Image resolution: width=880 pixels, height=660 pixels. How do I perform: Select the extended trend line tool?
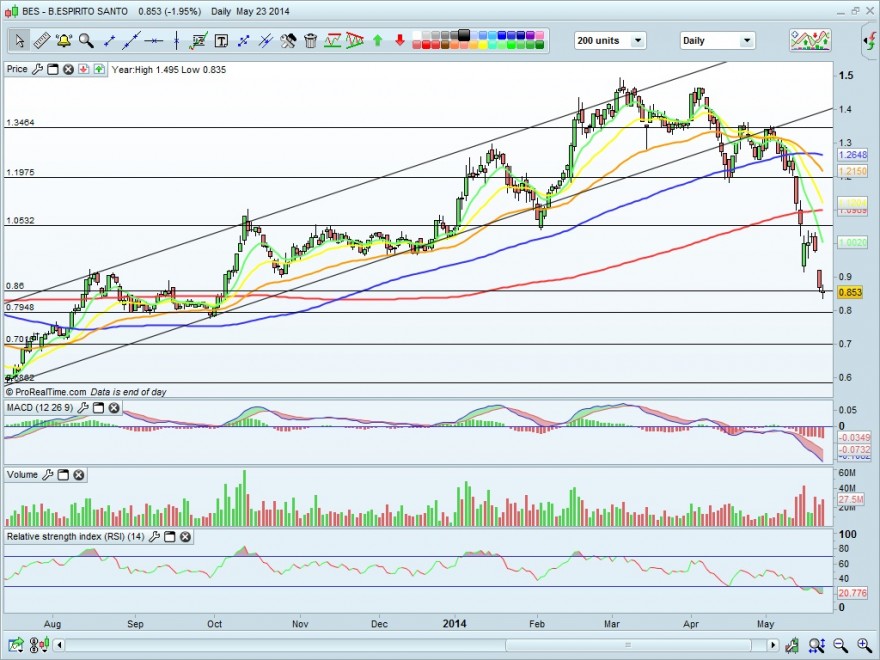click(131, 40)
